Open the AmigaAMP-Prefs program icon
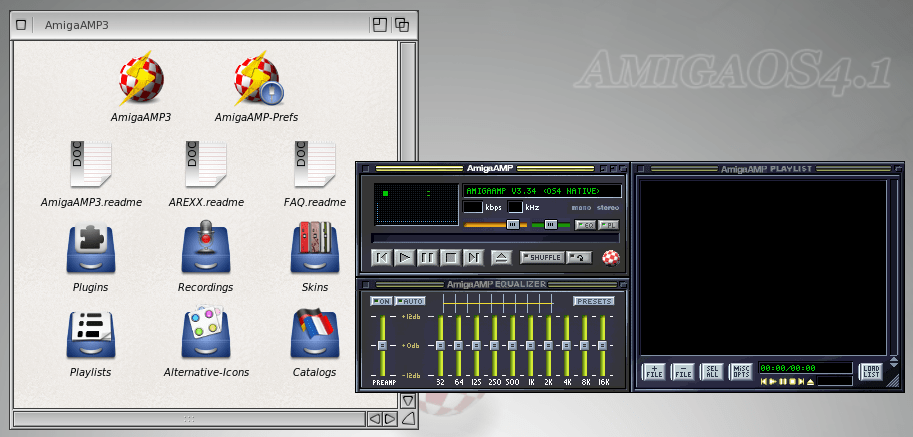This screenshot has height=437, width=913. click(x=257, y=82)
